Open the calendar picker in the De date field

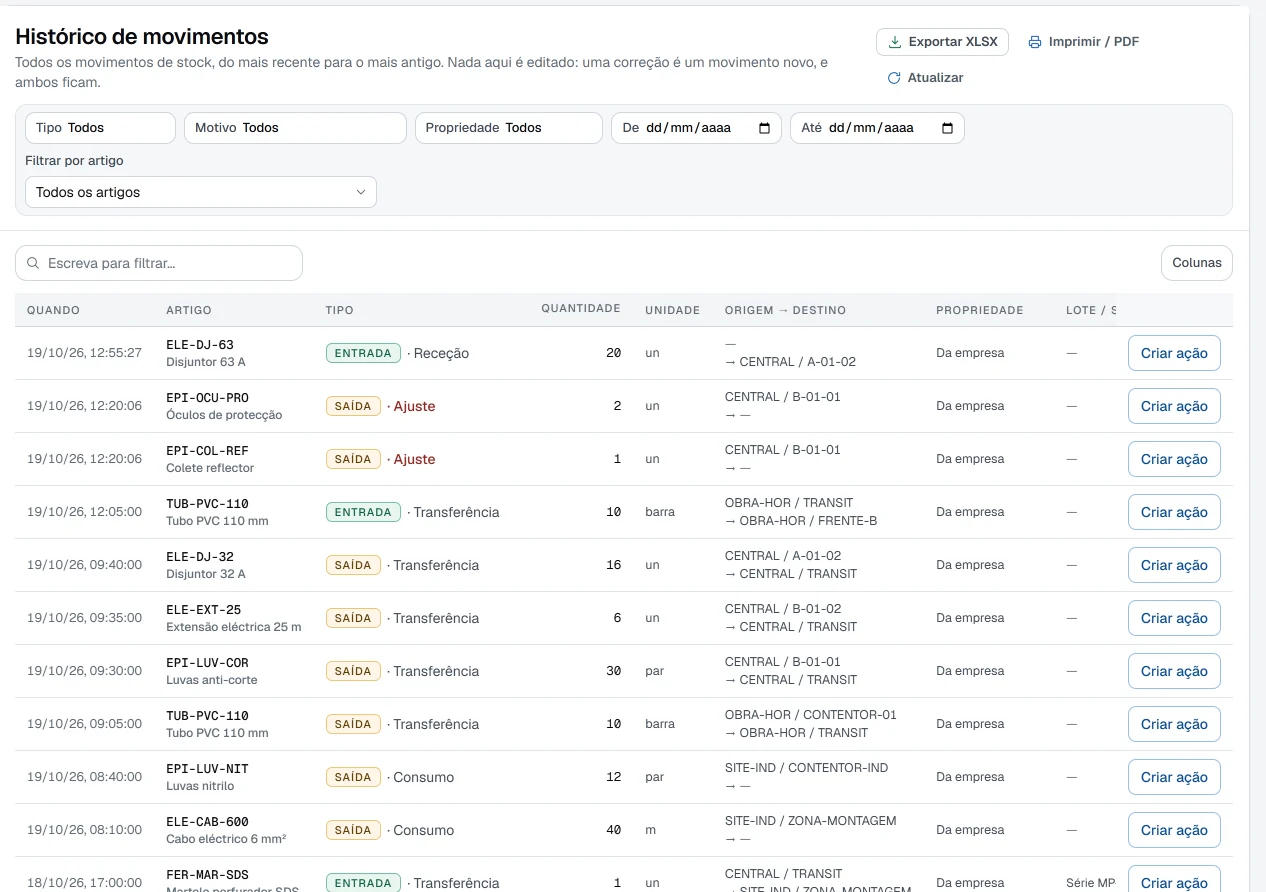point(765,128)
